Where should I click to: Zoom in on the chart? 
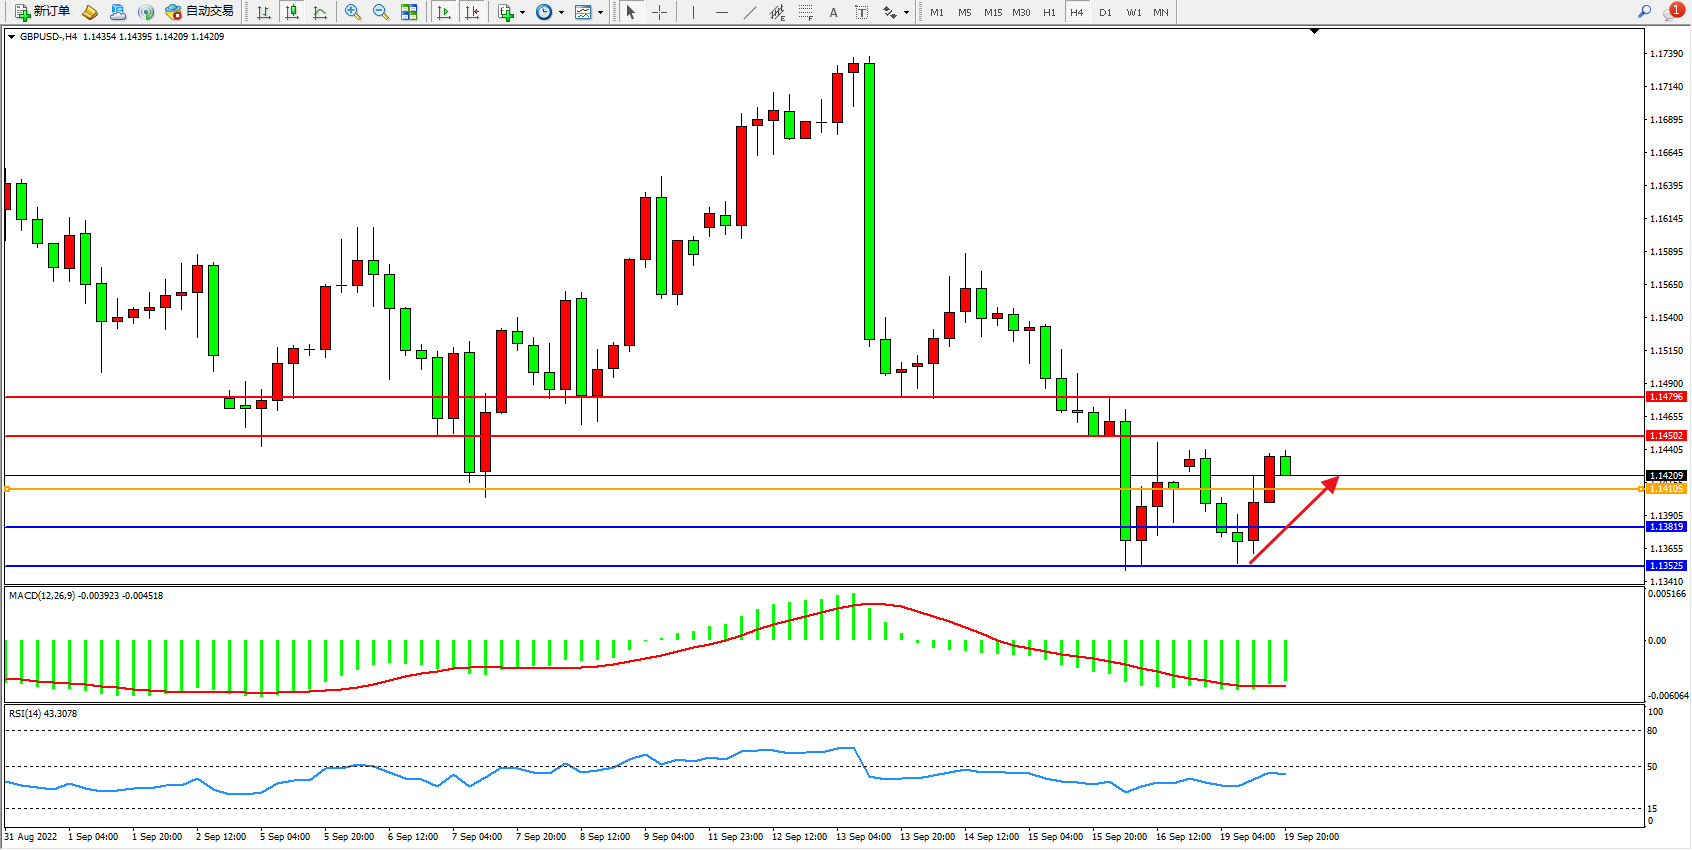pyautogui.click(x=353, y=12)
